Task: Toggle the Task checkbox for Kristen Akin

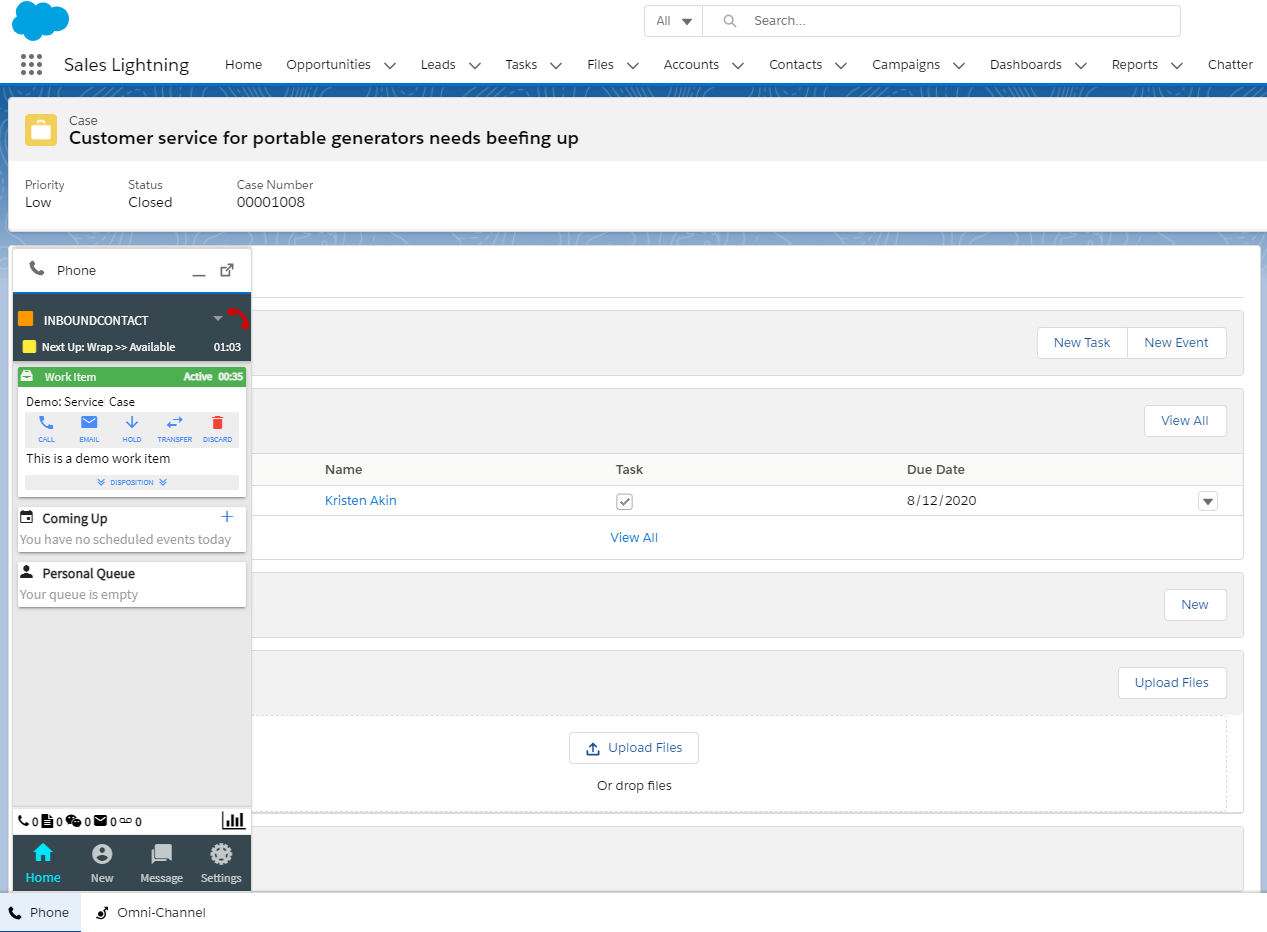Action: pyautogui.click(x=624, y=501)
